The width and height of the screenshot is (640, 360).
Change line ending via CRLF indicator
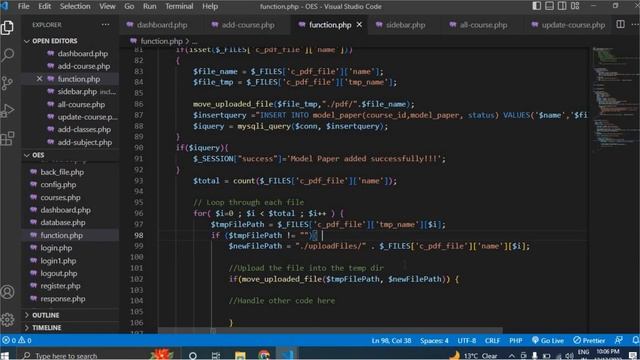pos(492,340)
